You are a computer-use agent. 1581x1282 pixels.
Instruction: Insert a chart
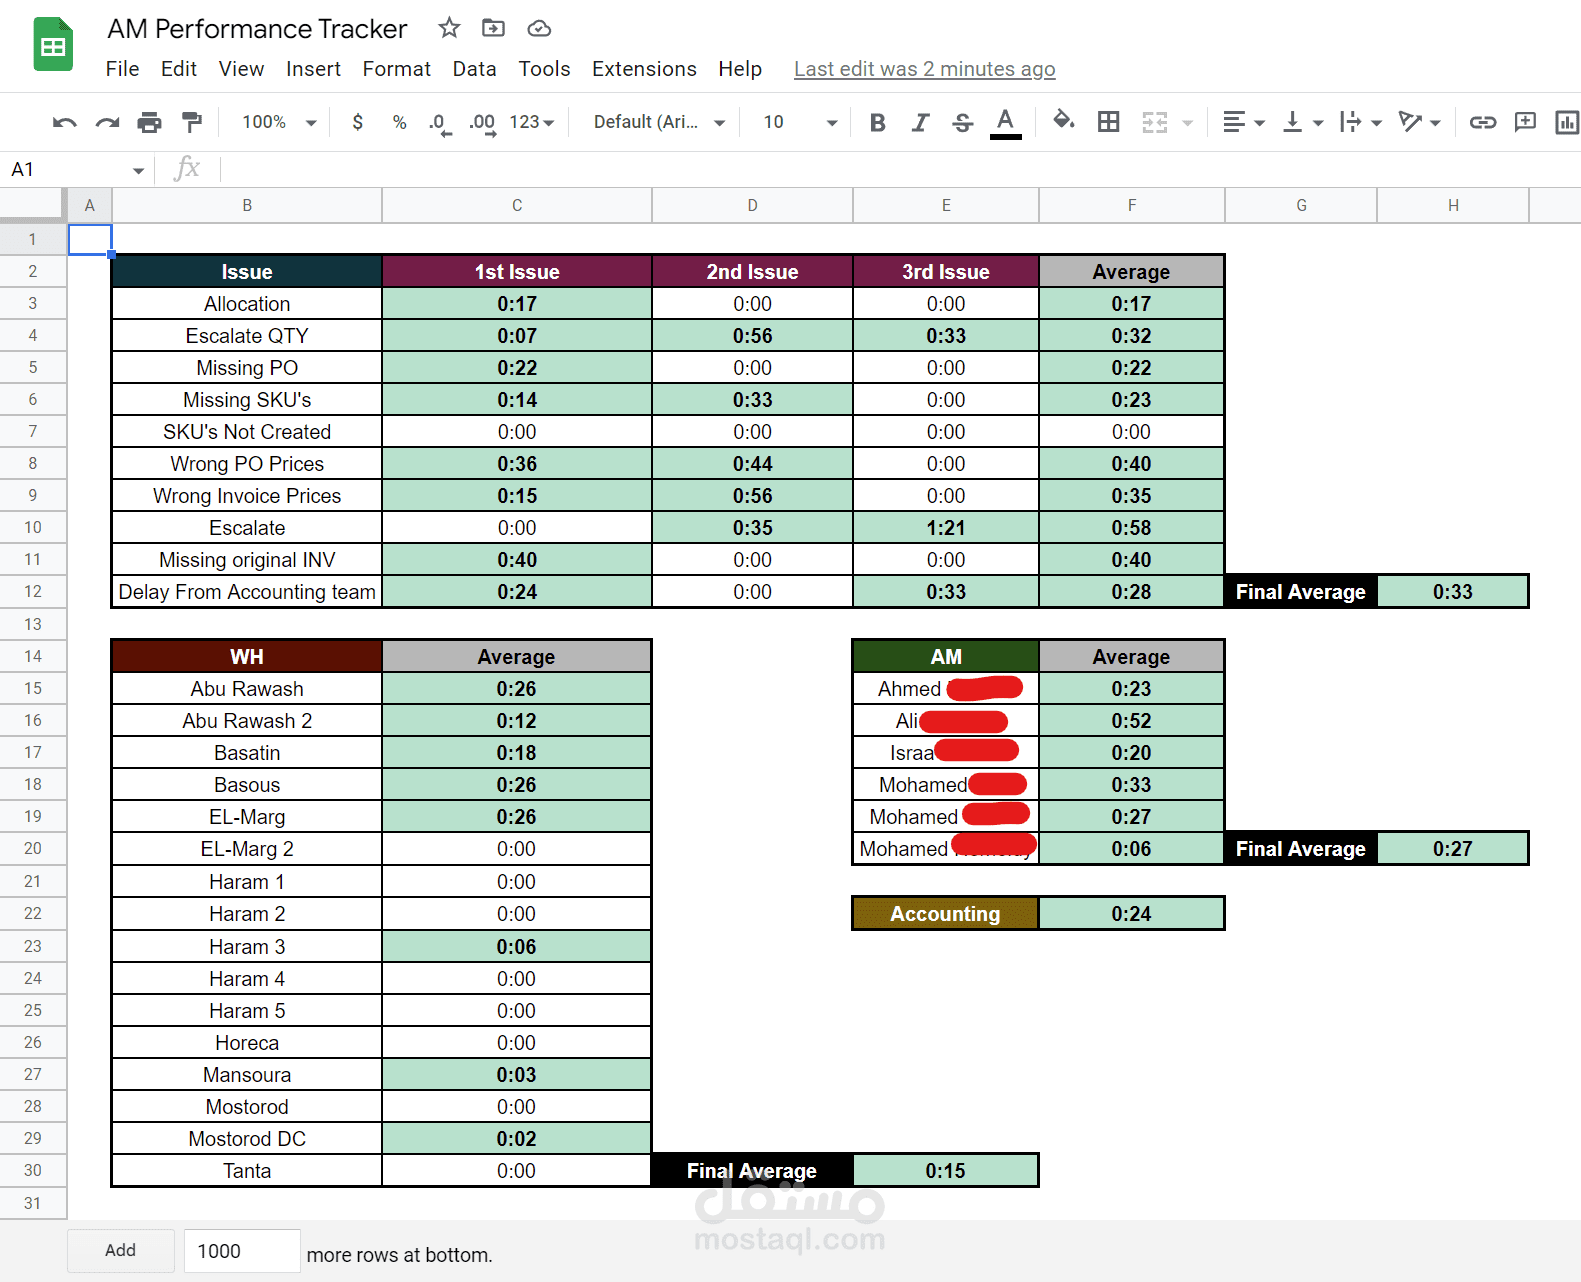click(x=1566, y=122)
